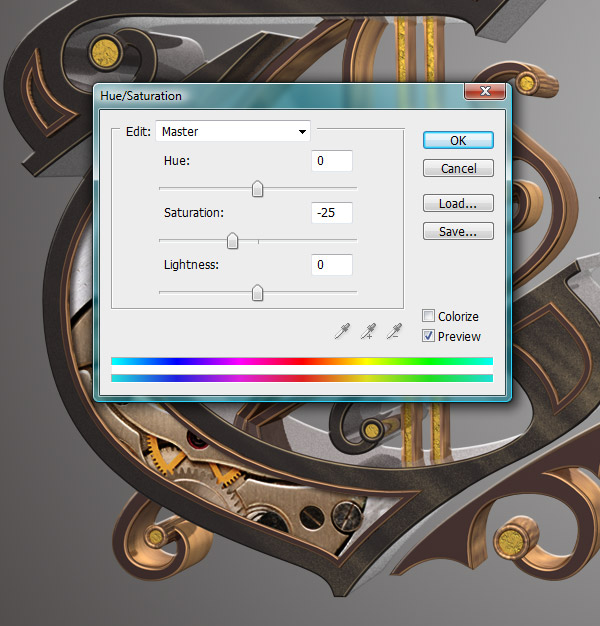Click the Saturation: label
The width and height of the screenshot is (600, 626).
point(194,213)
